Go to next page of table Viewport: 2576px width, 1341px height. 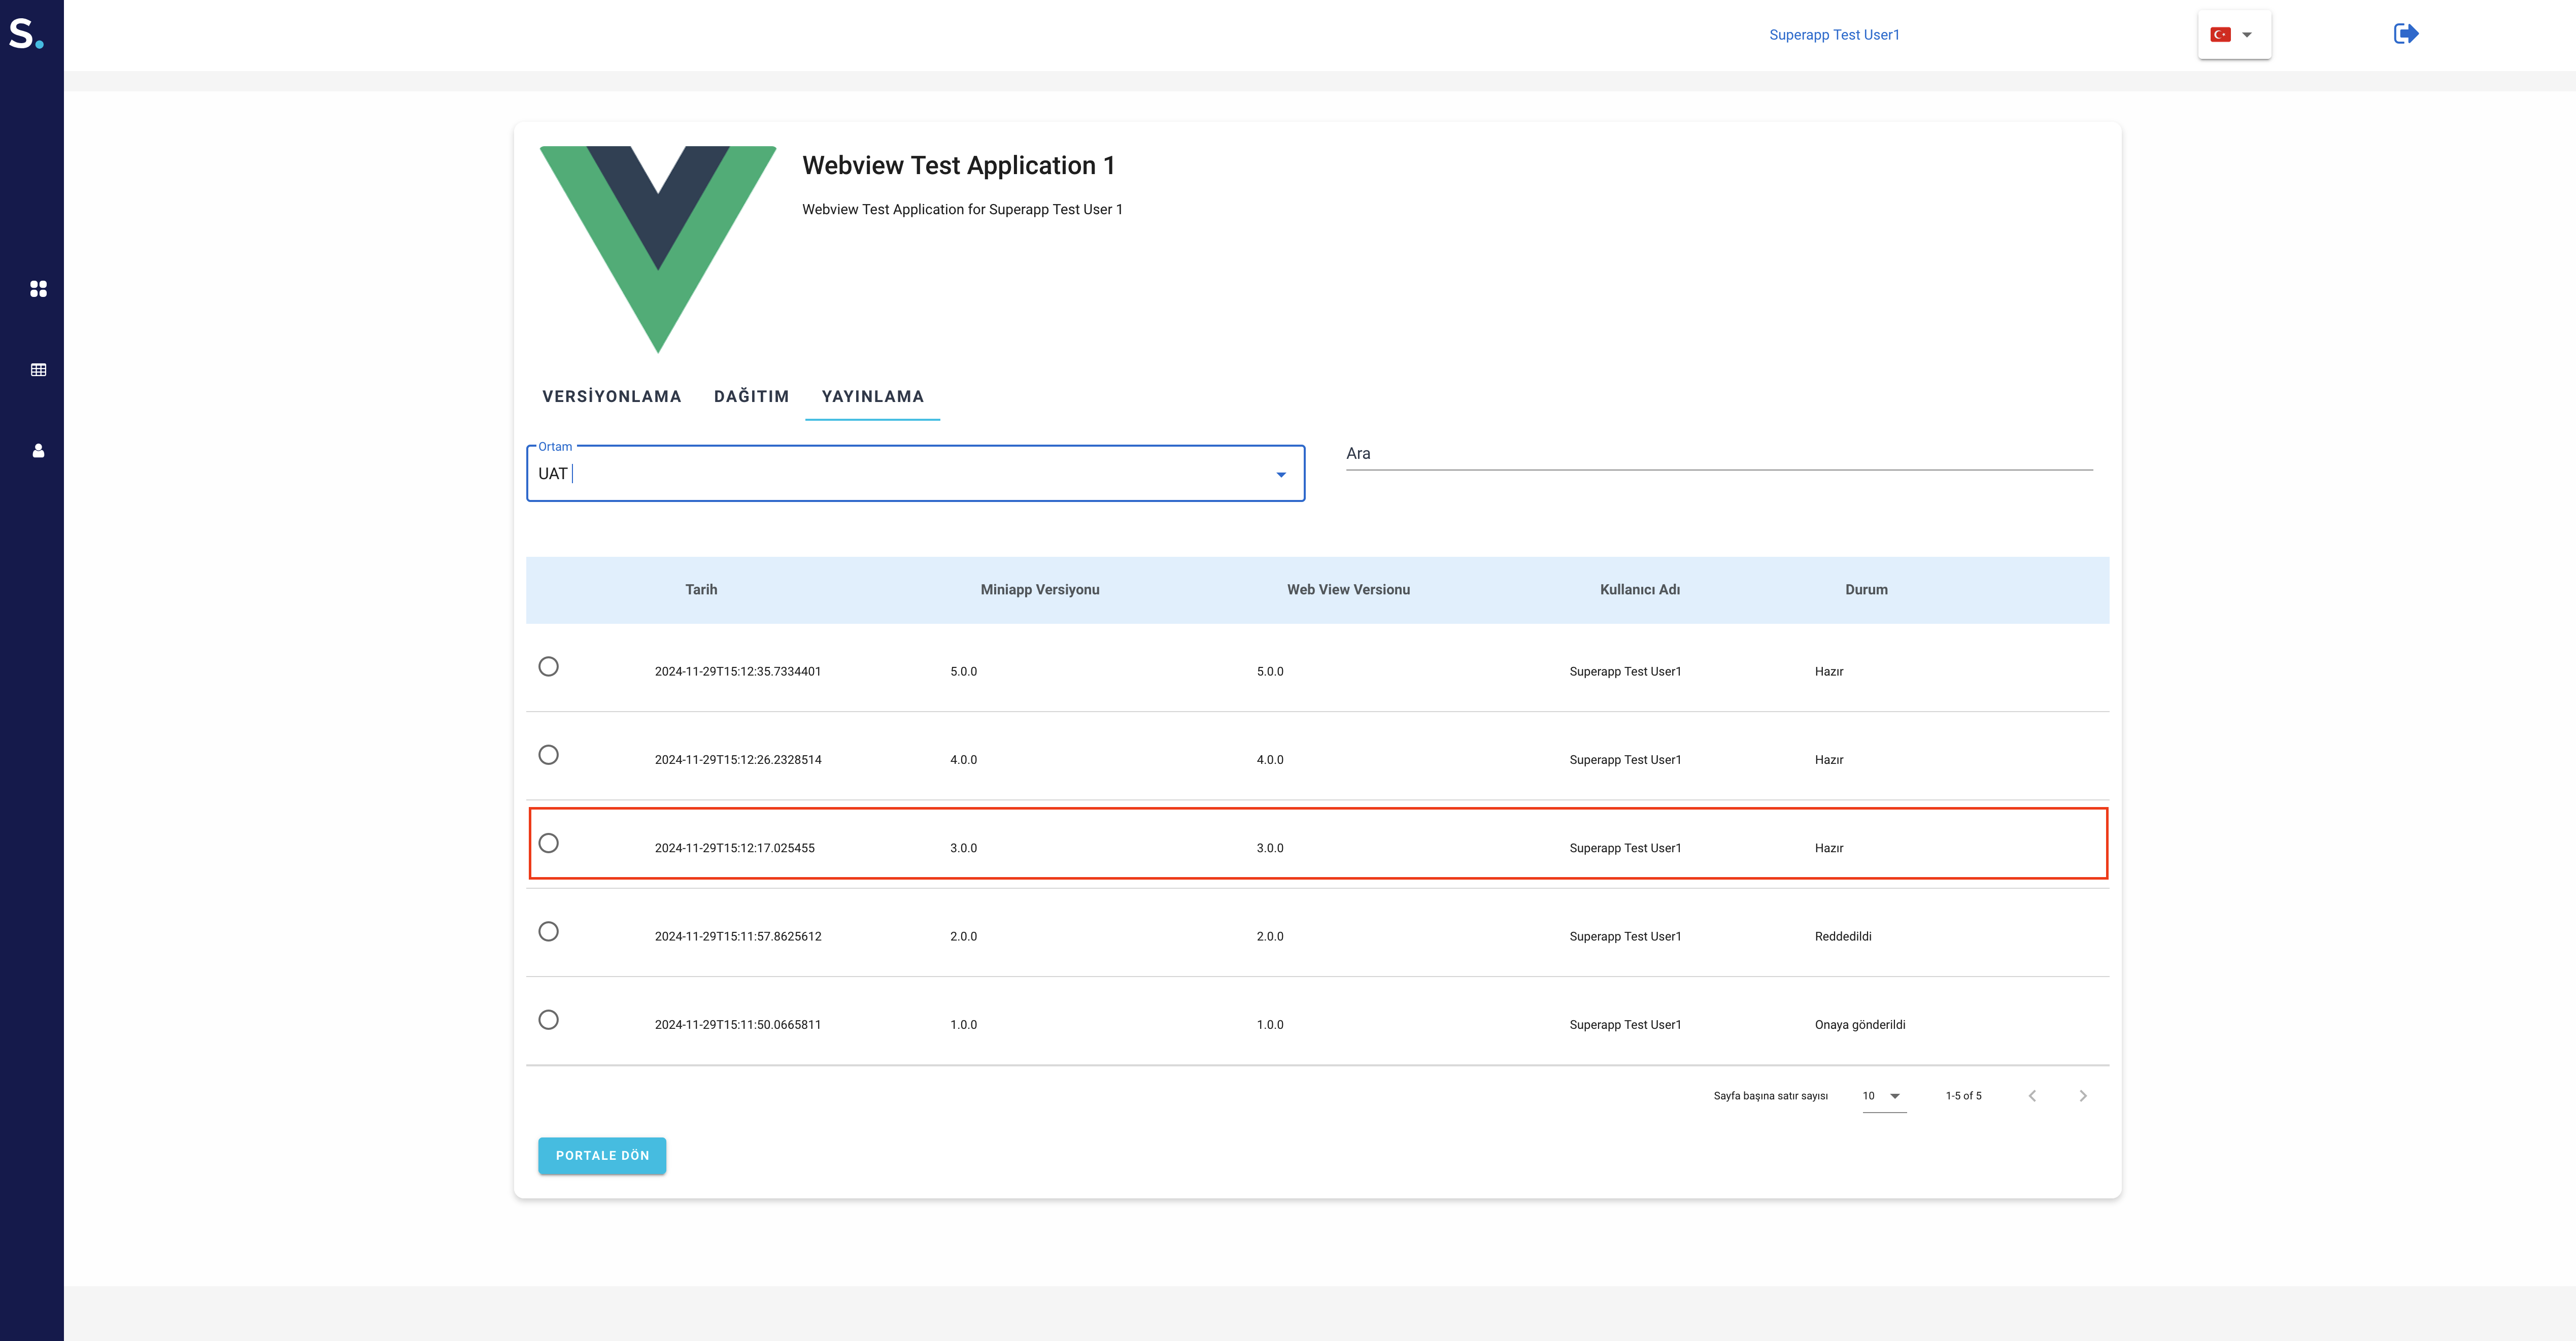2083,1096
